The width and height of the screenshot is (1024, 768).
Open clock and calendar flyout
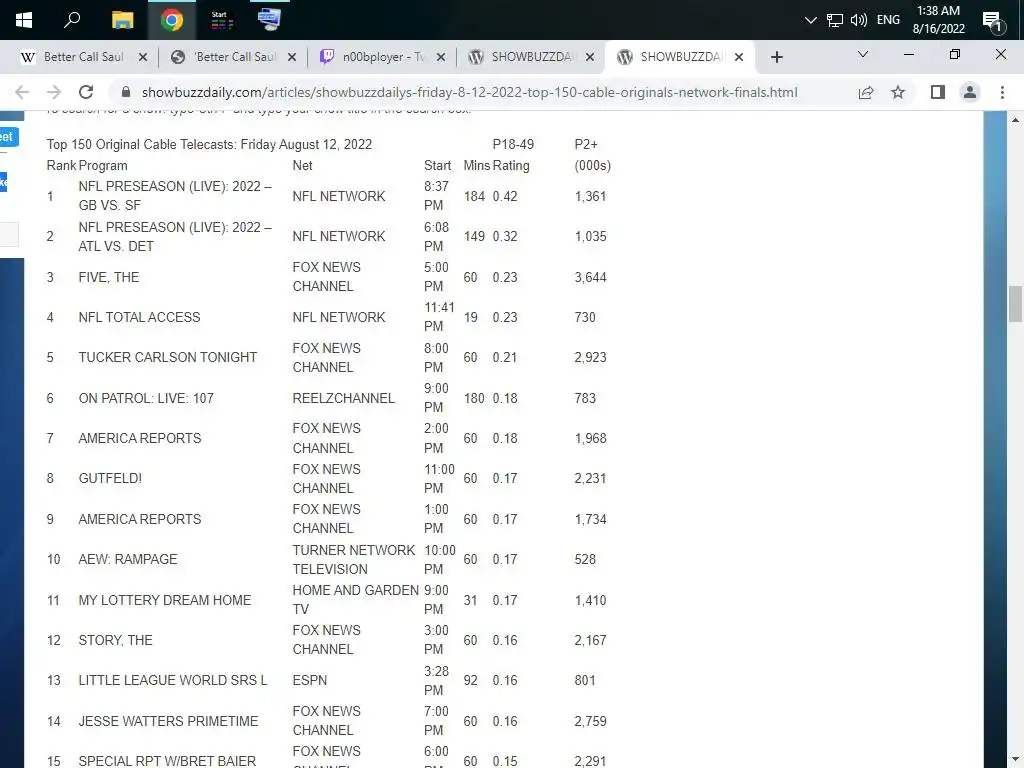point(938,20)
